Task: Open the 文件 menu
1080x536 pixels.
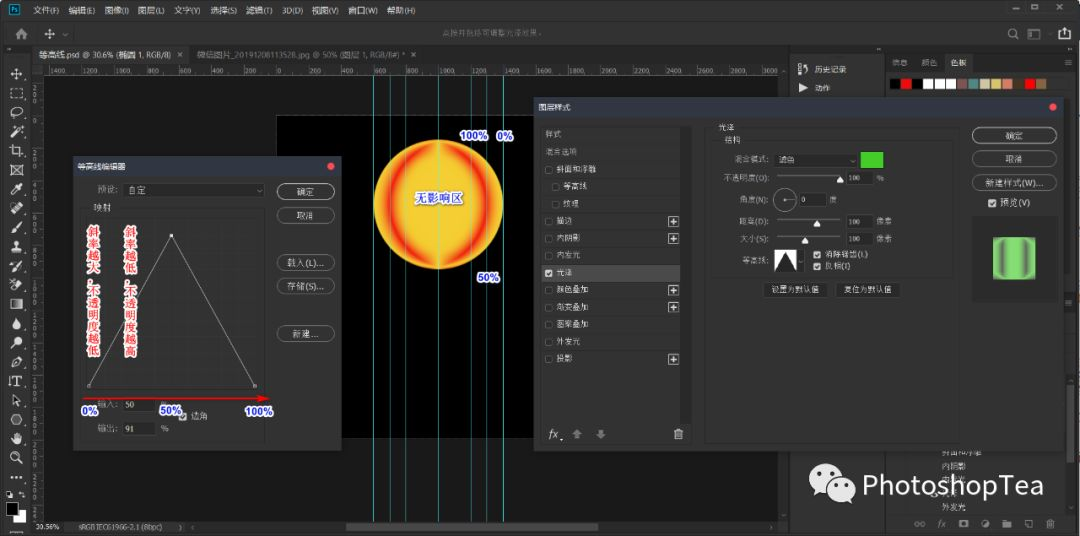Action: tap(45, 10)
